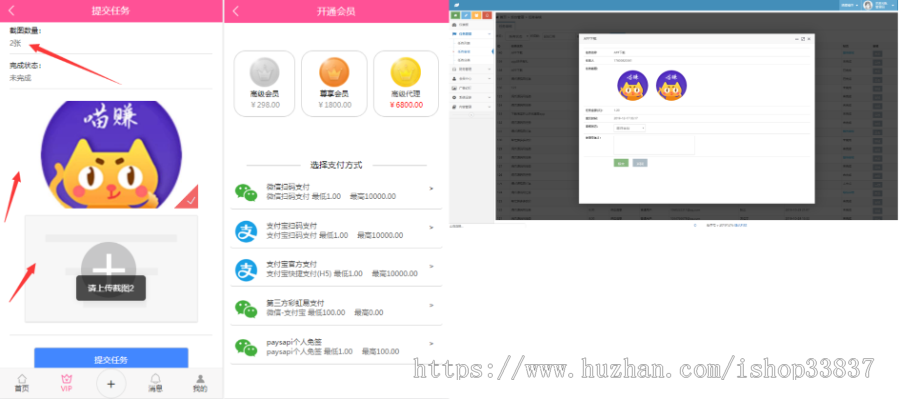Click the blue pencil shortcut button in admin sidebar
Screen dimensions: 900x399
click(x=466, y=16)
